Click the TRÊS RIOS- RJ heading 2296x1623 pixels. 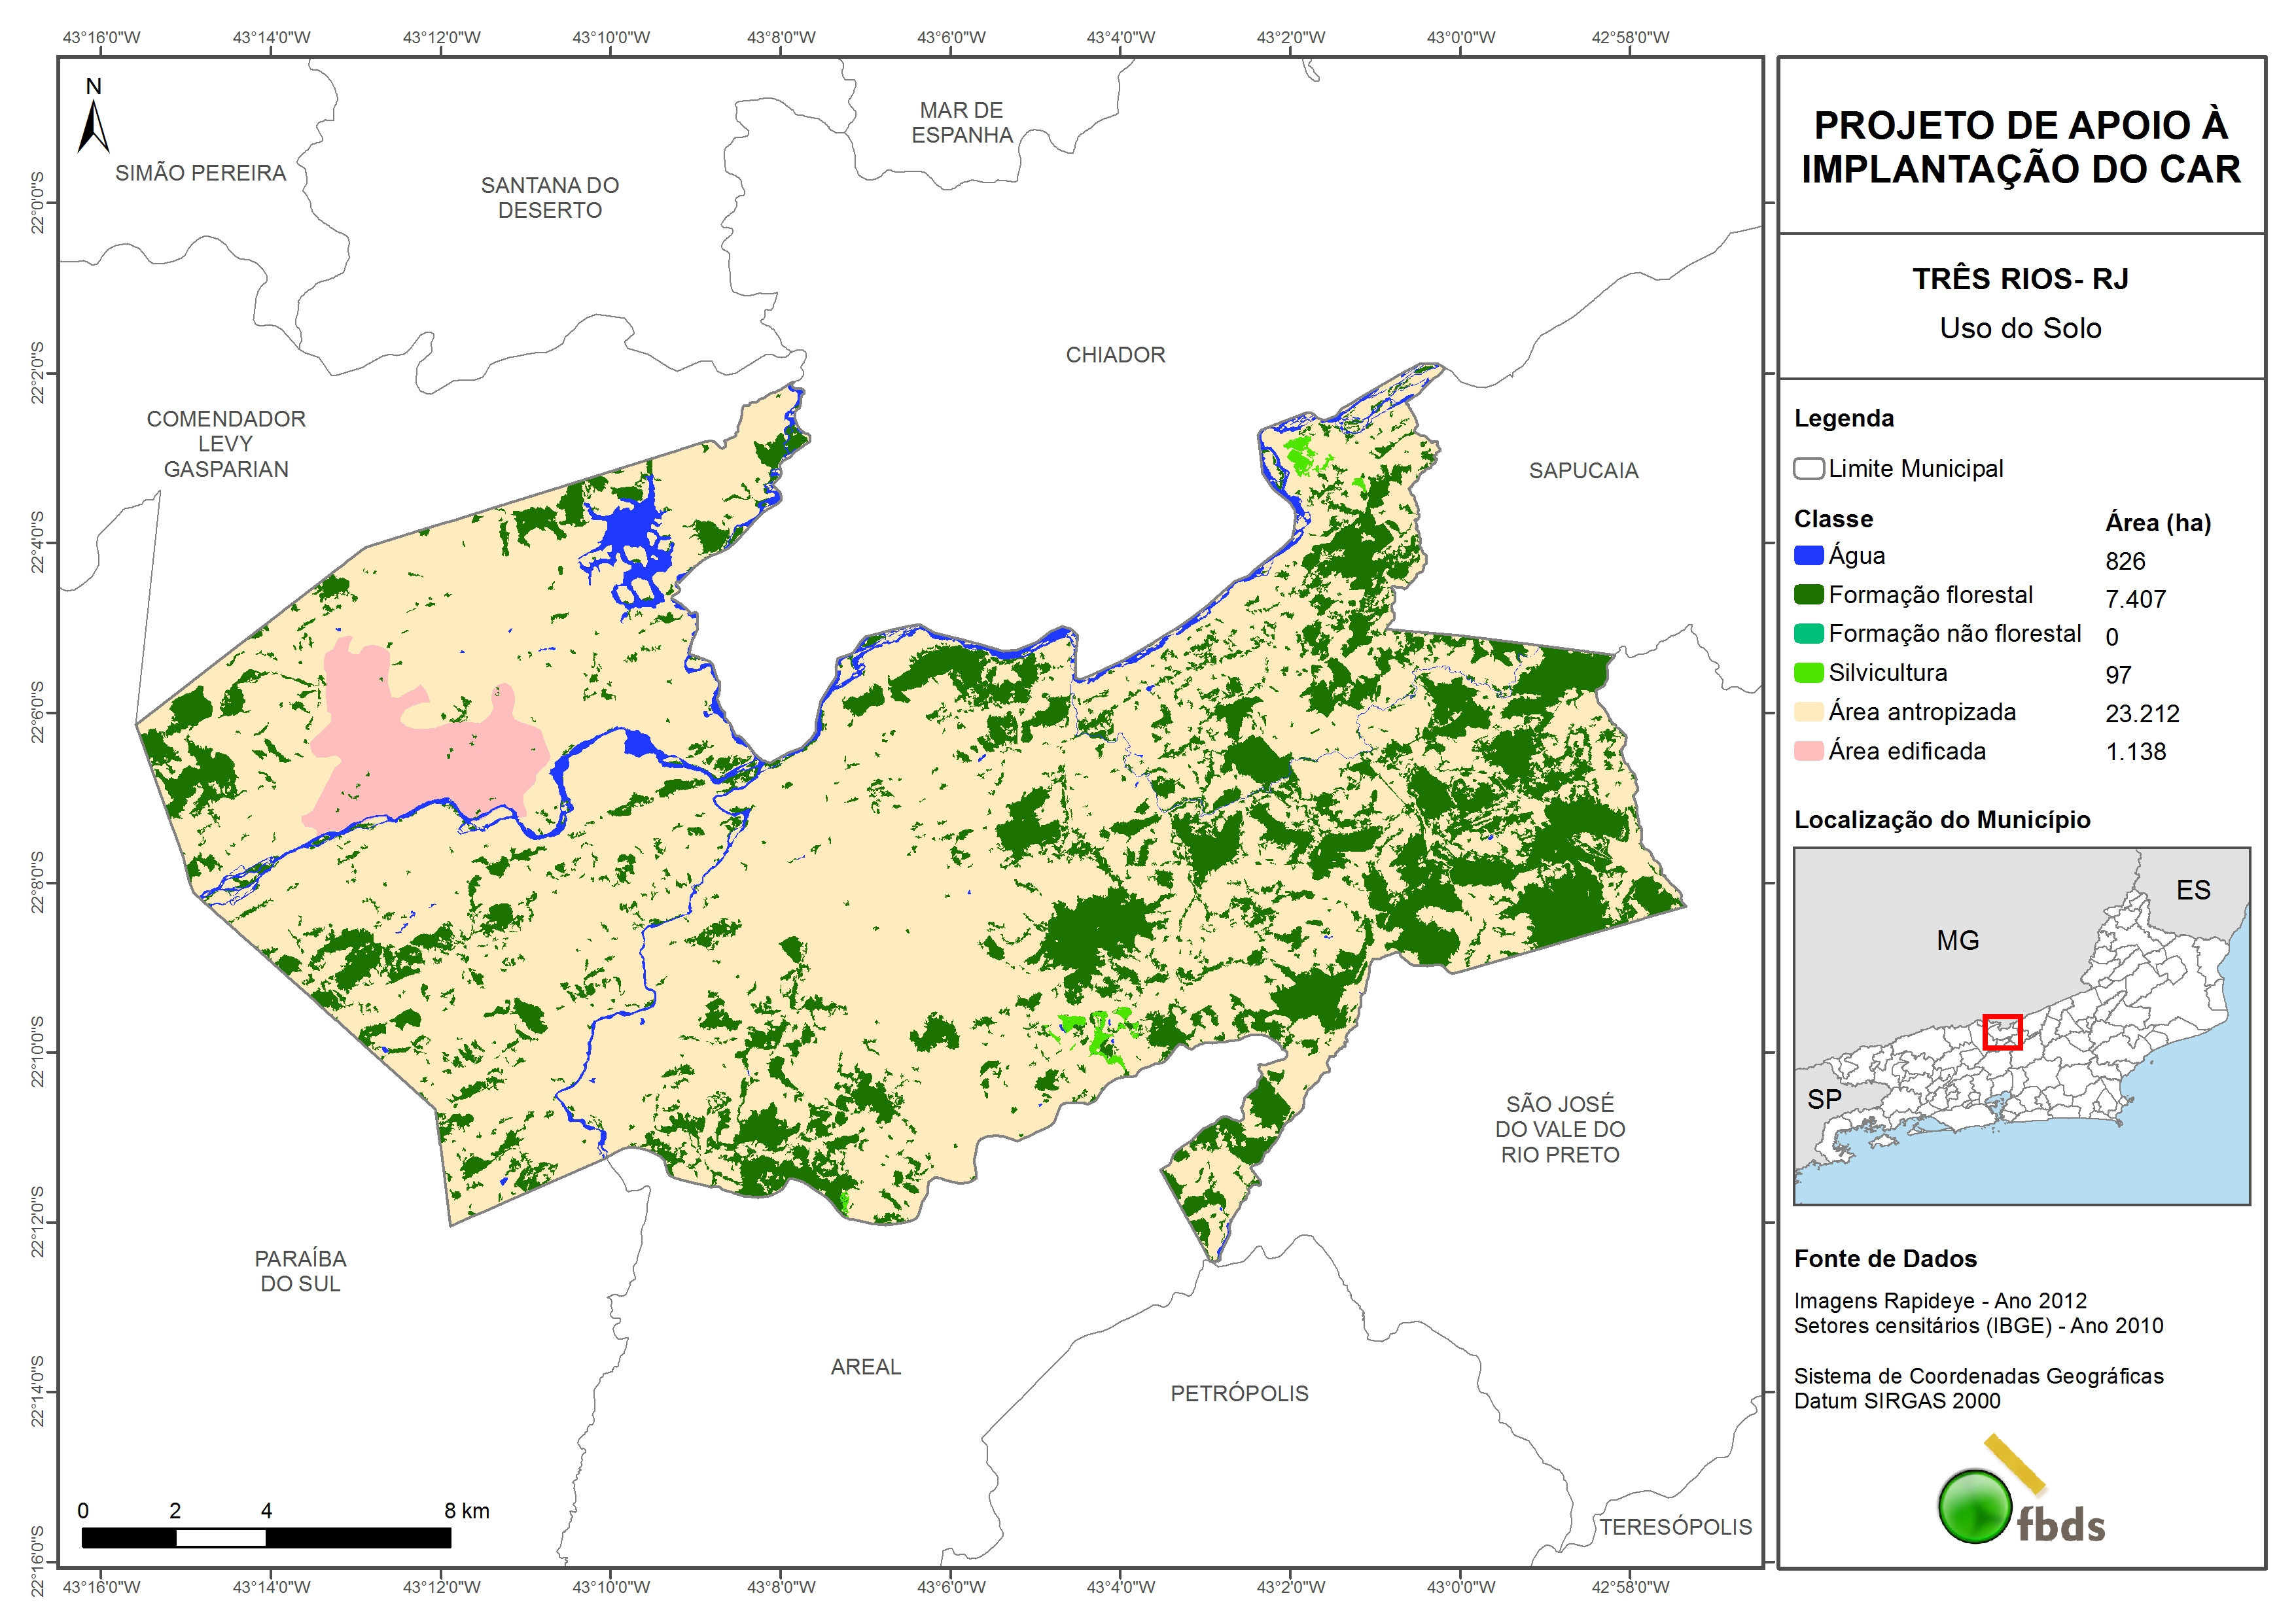pyautogui.click(x=2020, y=279)
